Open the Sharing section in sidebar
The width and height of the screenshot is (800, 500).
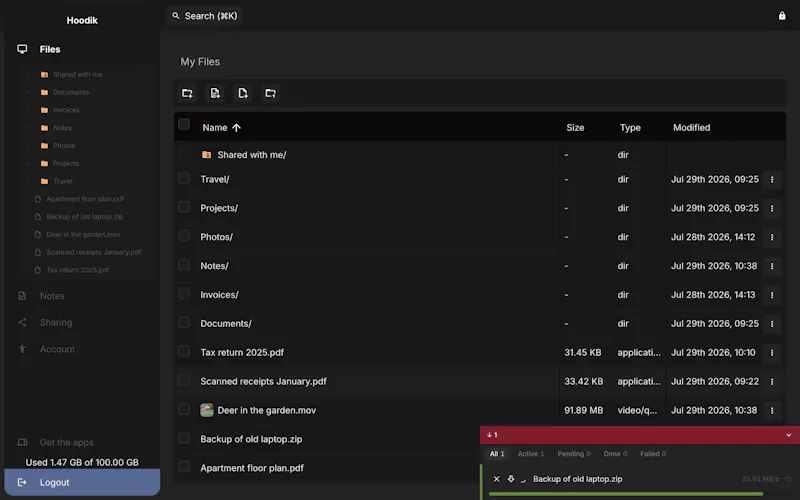click(x=56, y=322)
